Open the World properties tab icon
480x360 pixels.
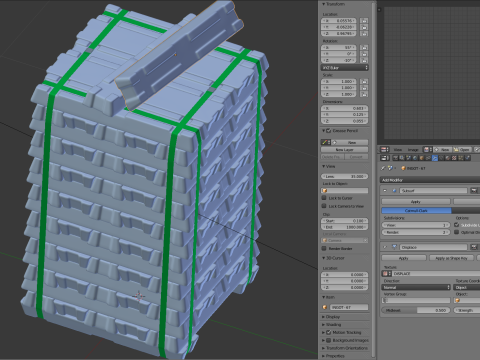[x=415, y=158]
